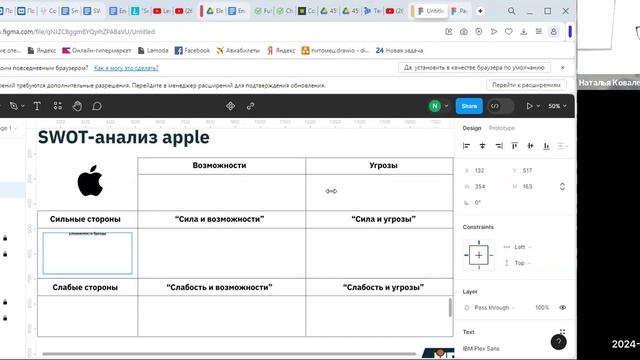Viewport: 640px width, 360px height.
Task: Select the Угрозы header cell
Action: pyautogui.click(x=383, y=165)
